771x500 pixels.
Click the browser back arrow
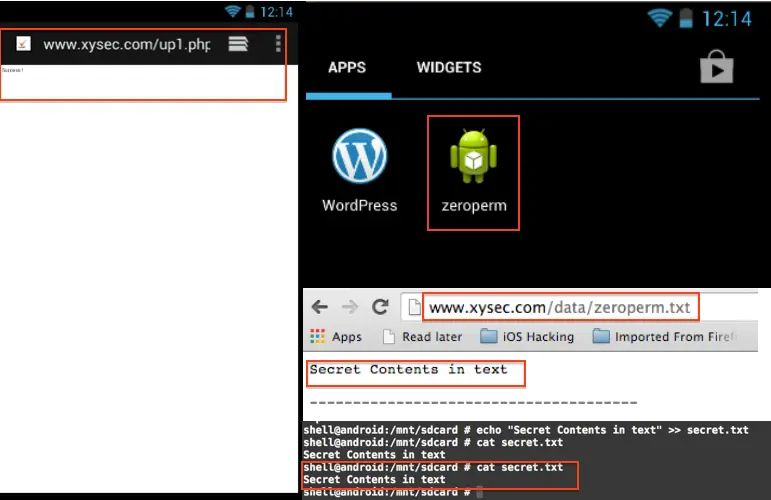tap(320, 307)
